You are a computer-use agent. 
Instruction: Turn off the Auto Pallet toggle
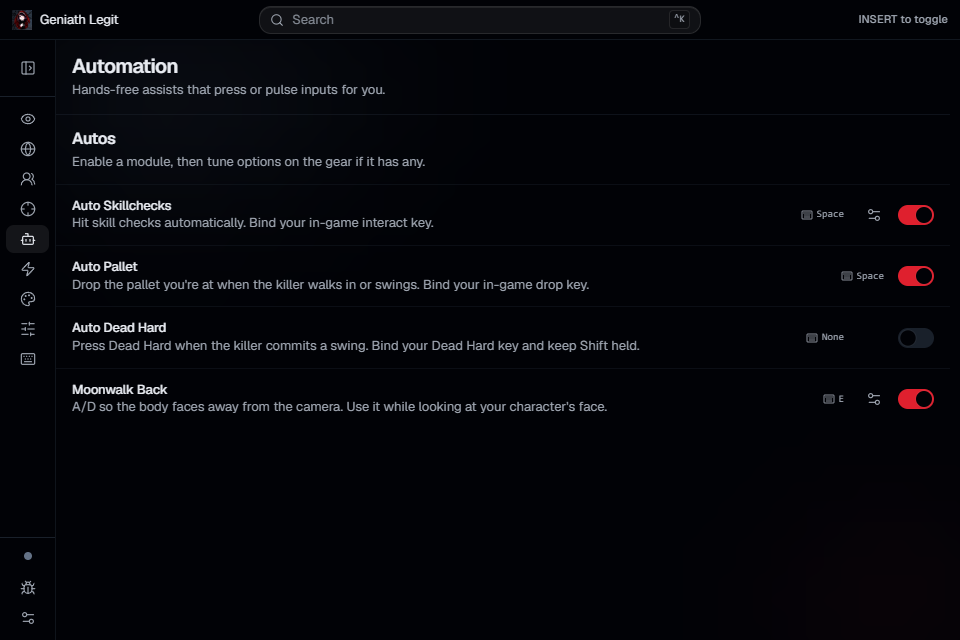pos(915,276)
